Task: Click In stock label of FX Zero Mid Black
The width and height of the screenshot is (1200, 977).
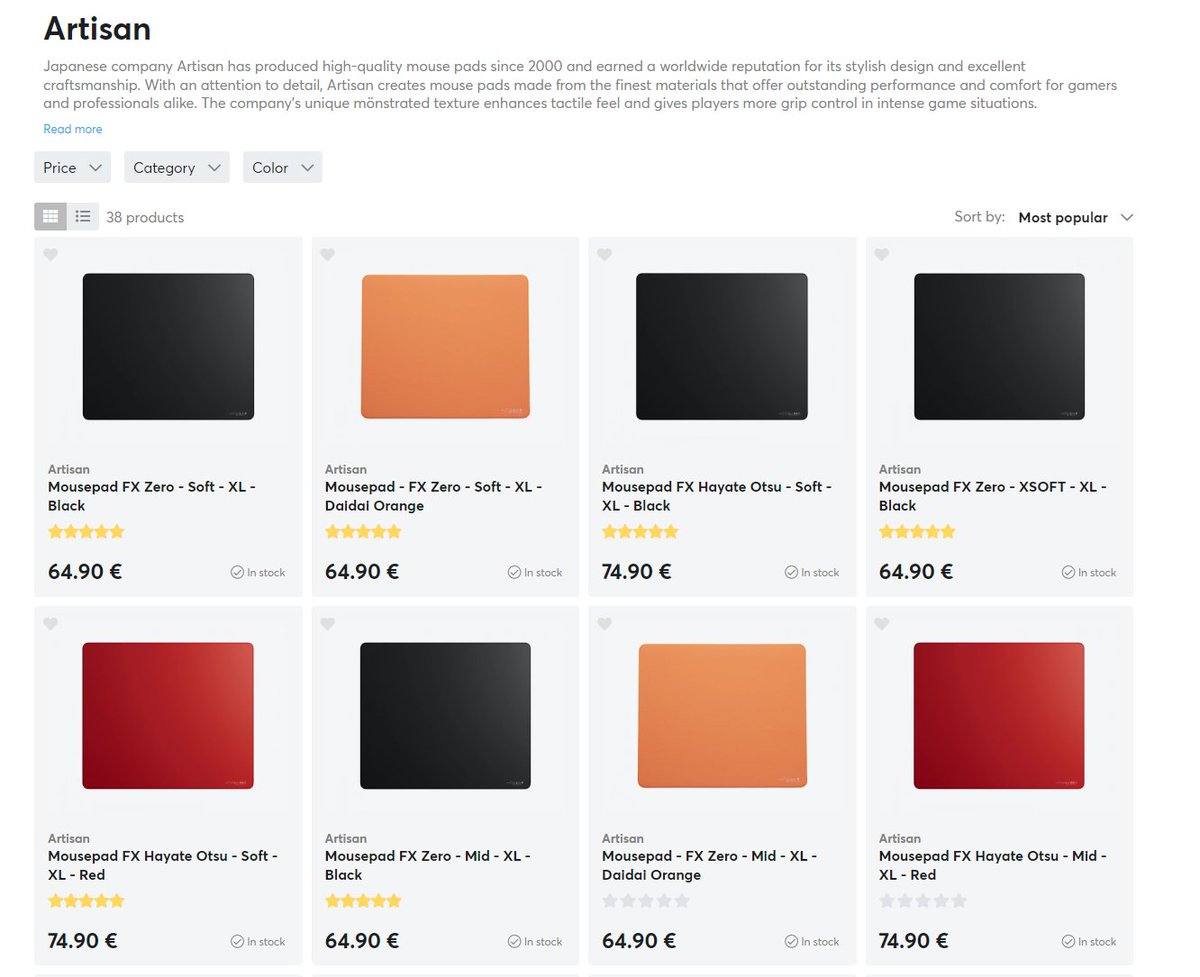Action: (x=535, y=942)
